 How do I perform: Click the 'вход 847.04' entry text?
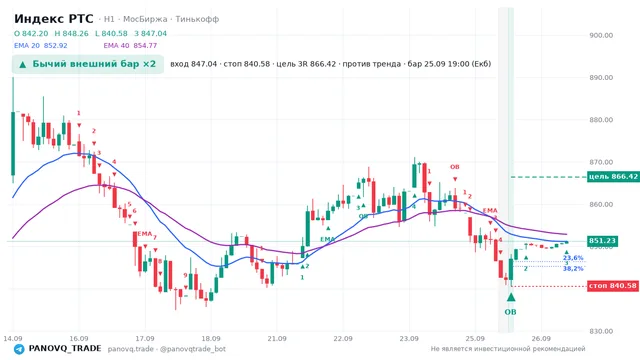[x=193, y=64]
